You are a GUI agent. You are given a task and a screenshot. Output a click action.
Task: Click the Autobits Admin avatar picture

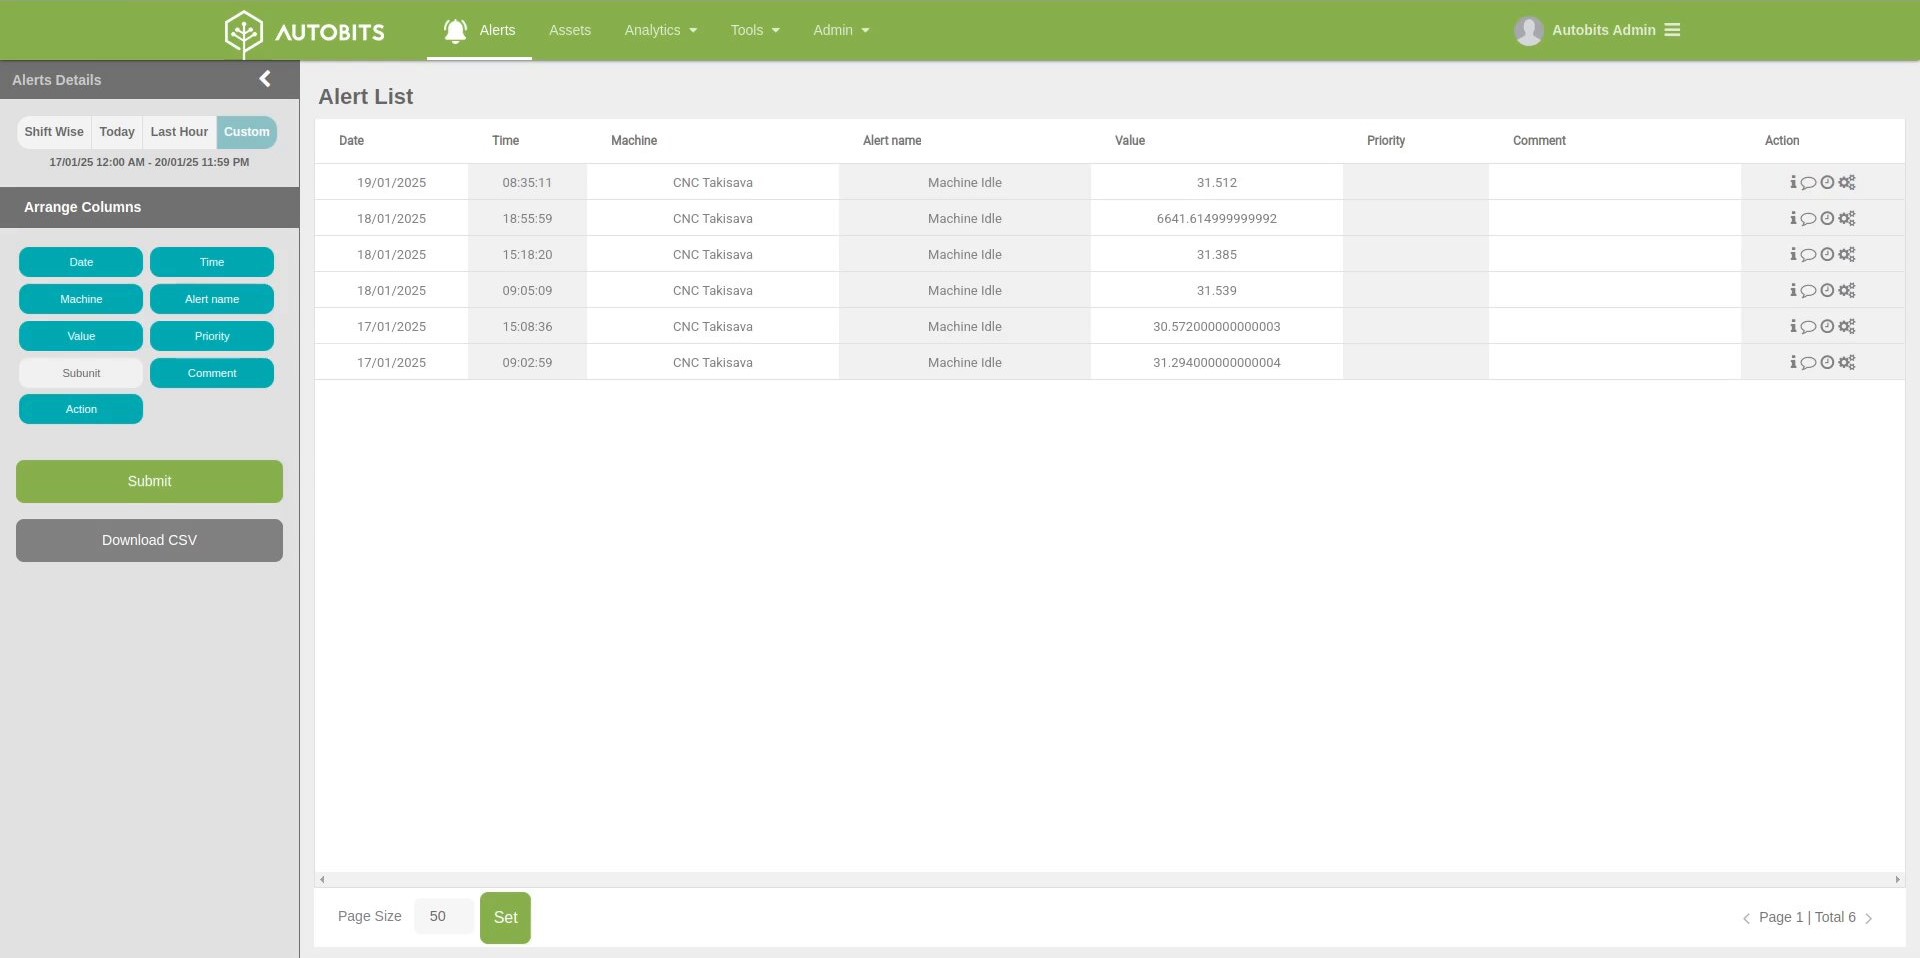[x=1528, y=31]
